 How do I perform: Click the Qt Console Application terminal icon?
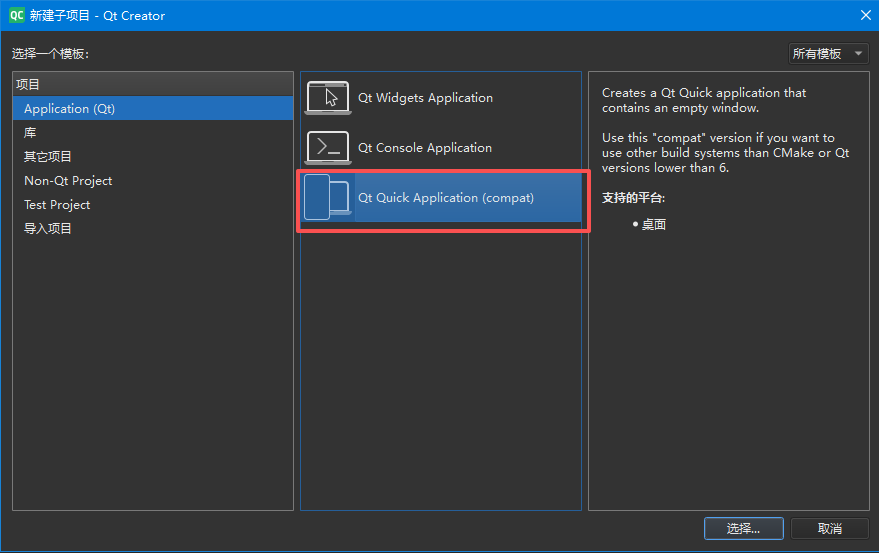pyautogui.click(x=328, y=148)
